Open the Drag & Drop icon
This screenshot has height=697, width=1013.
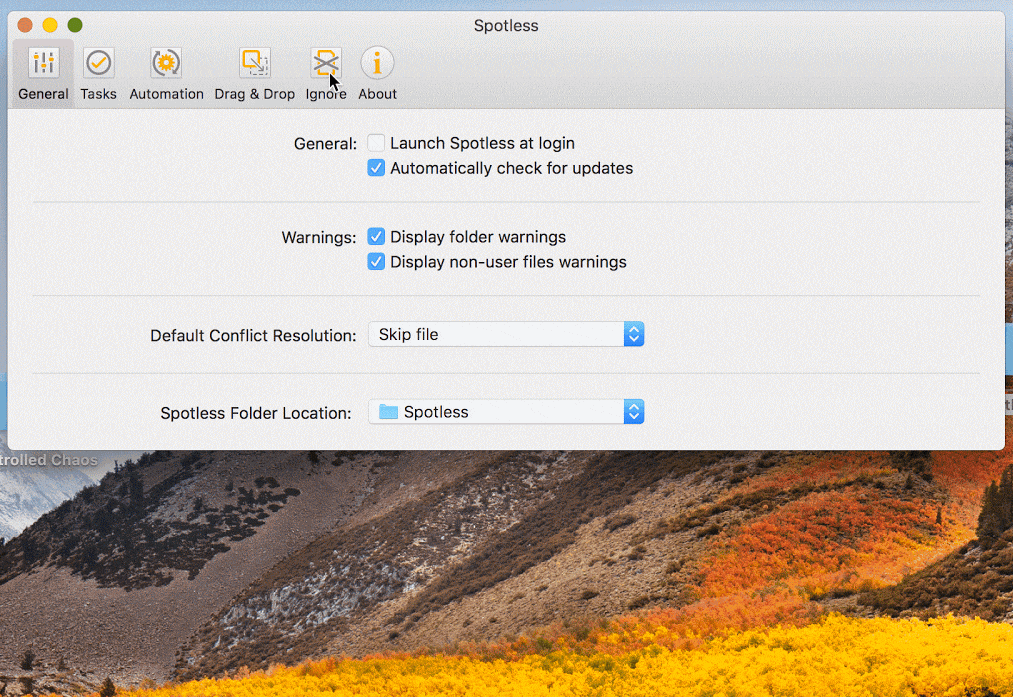point(255,63)
